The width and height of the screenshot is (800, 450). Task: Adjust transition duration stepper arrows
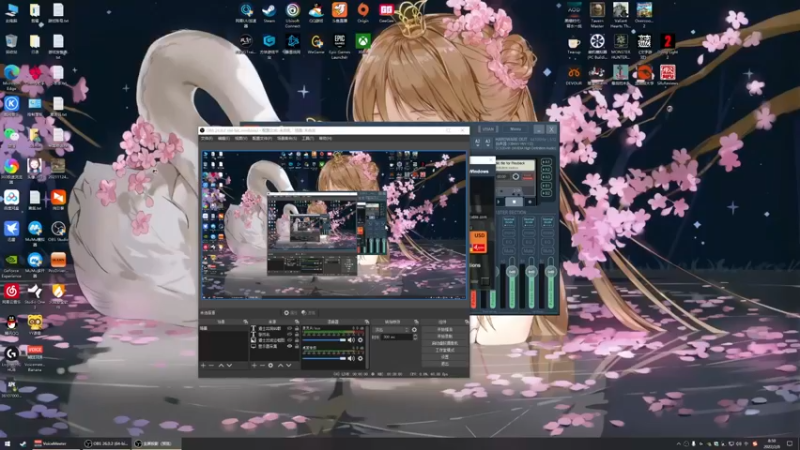click(x=415, y=337)
